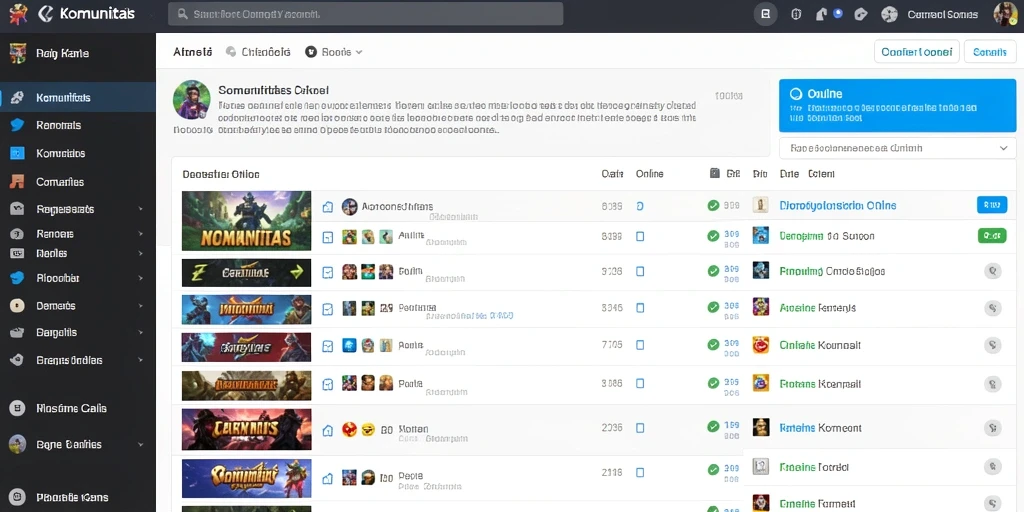Click into the search field in the top bar
Screen dimensions: 1024x512
pos(366,14)
